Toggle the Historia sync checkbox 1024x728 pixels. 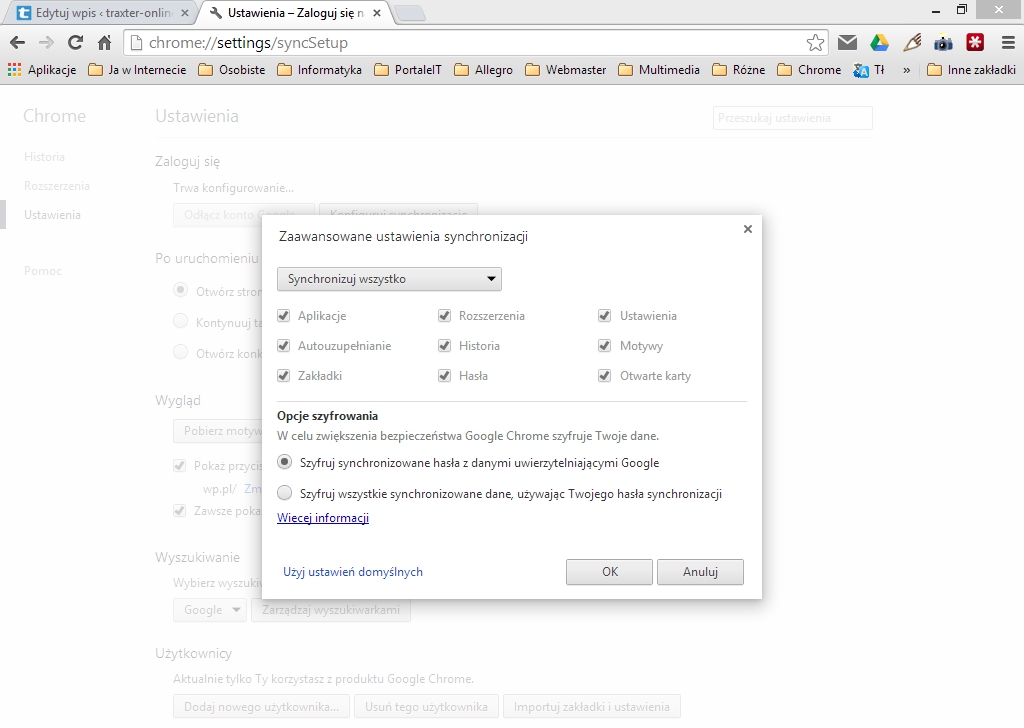point(444,346)
